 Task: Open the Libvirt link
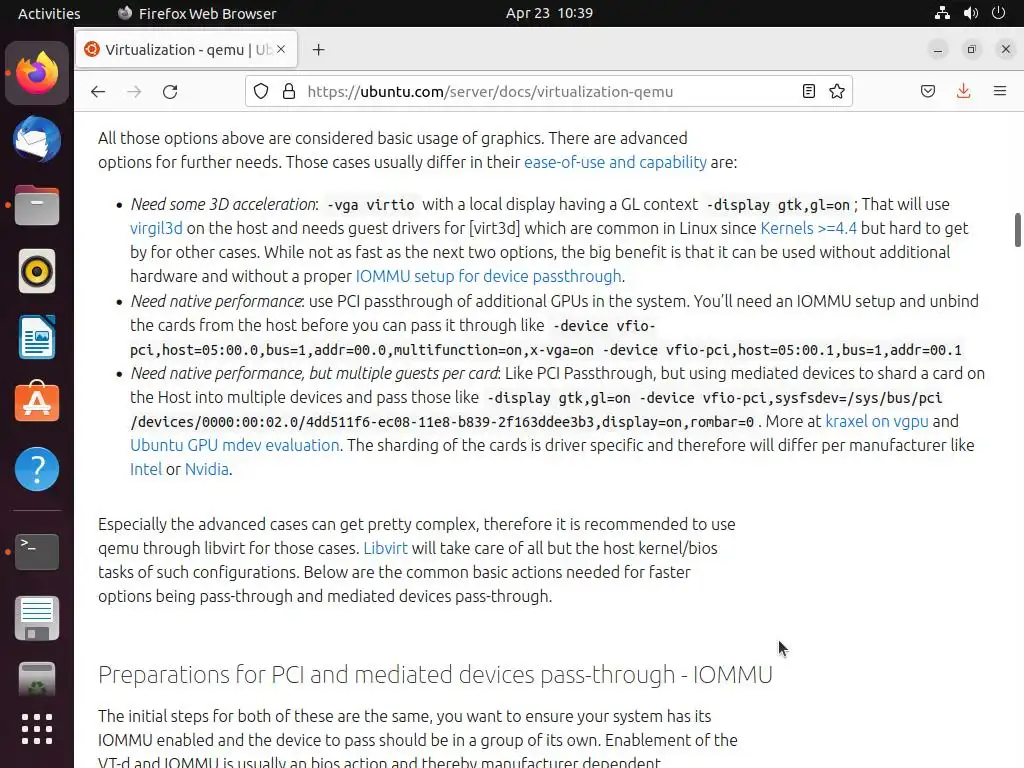[385, 548]
